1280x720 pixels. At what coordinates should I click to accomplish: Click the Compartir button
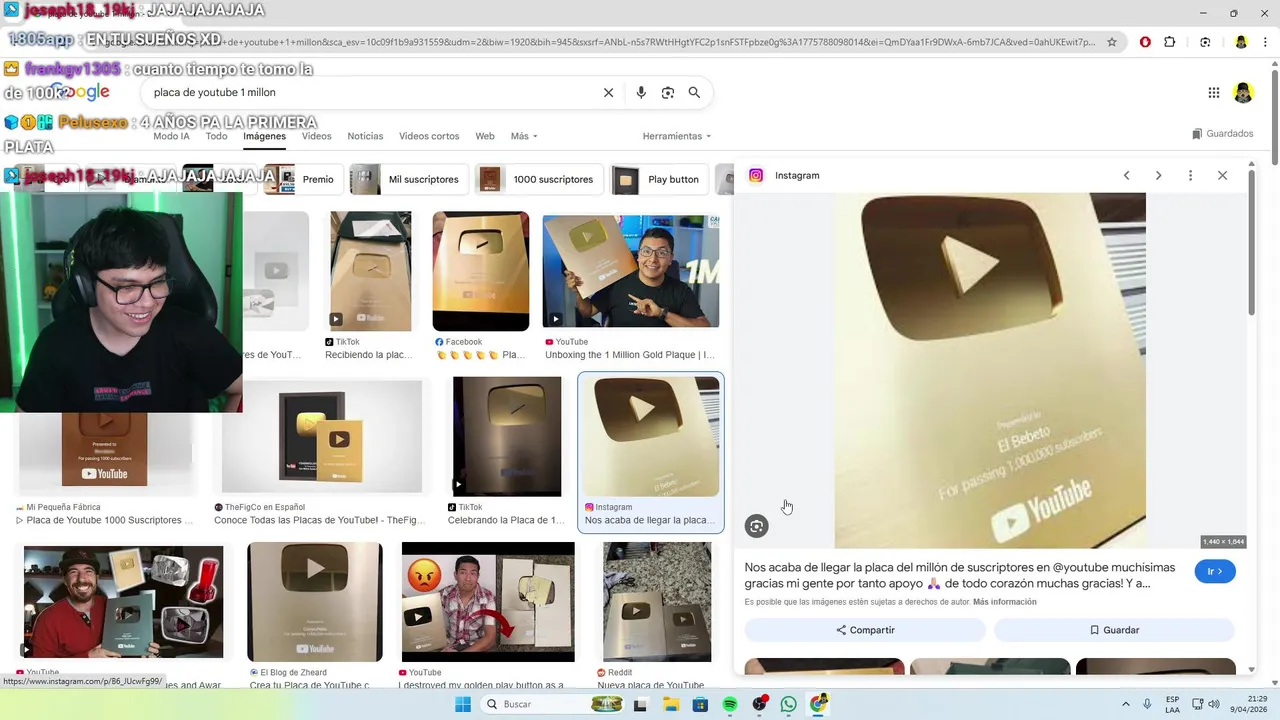click(865, 630)
